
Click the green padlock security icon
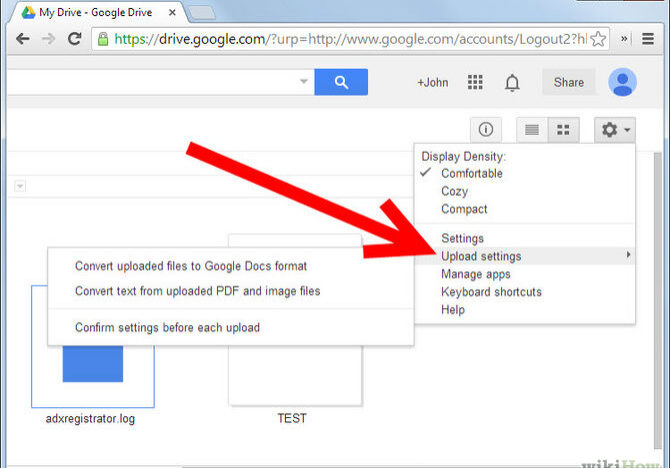pyautogui.click(x=103, y=39)
